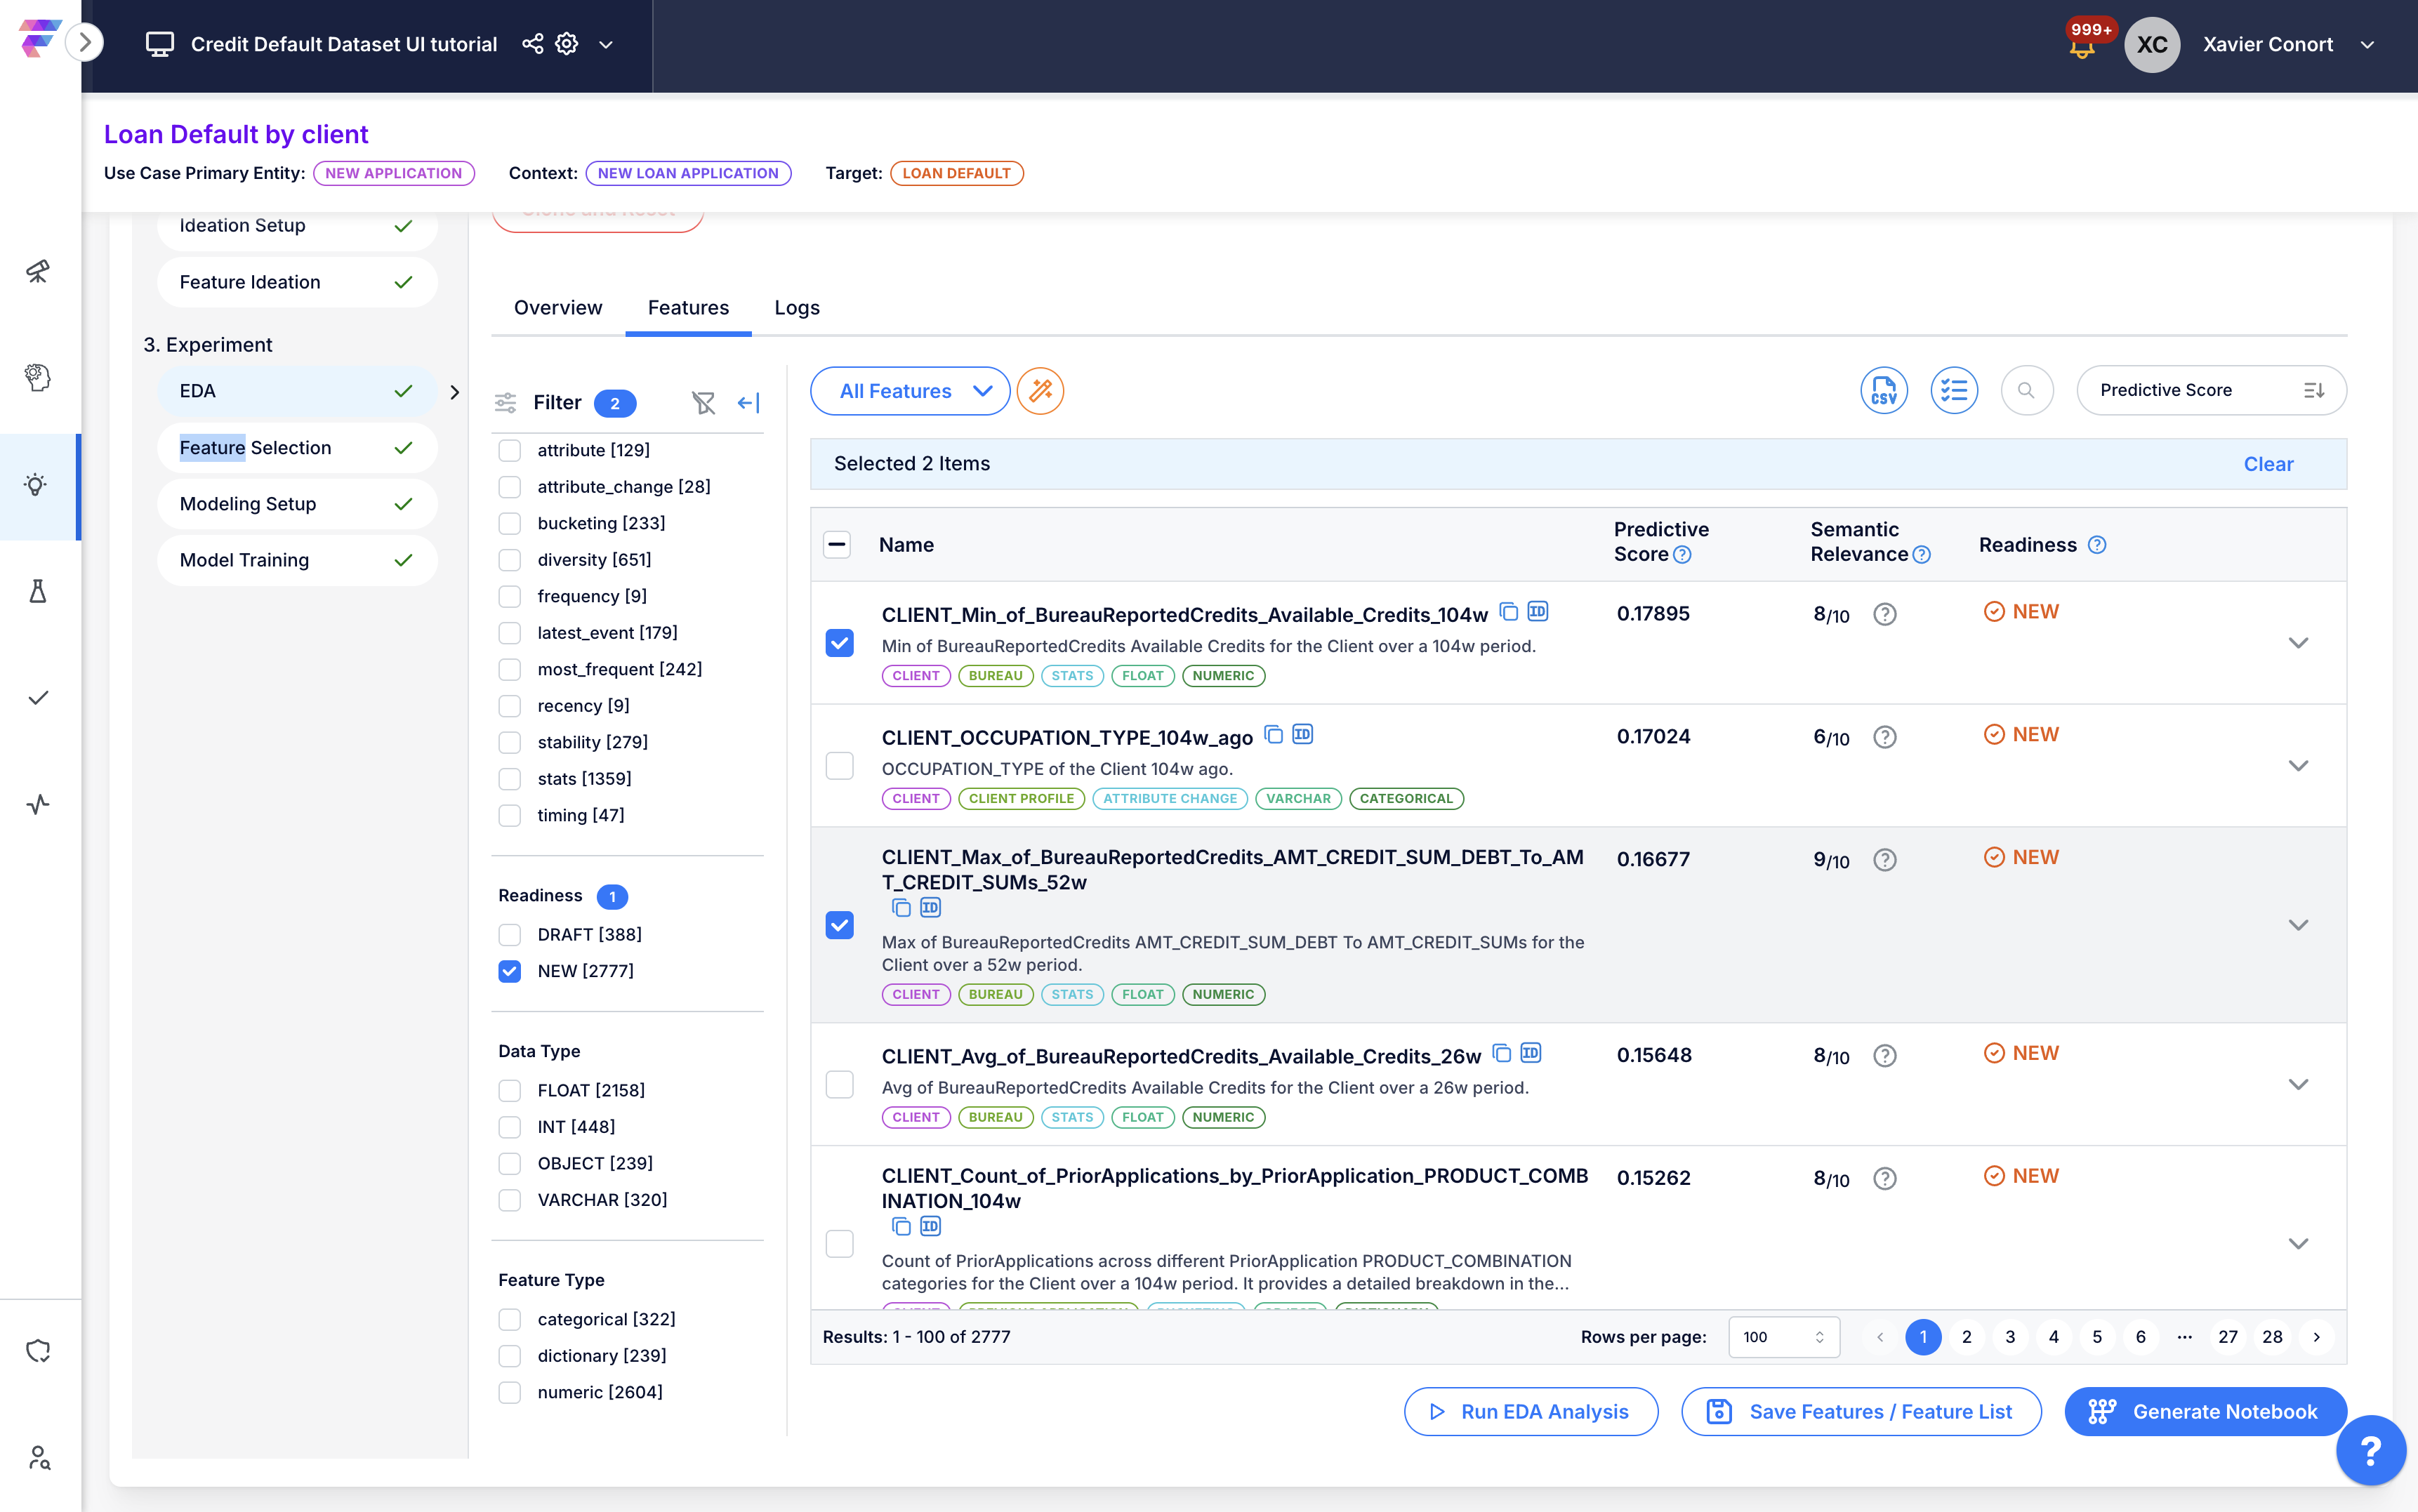Click the clear filters funnel icon
Screen dimensions: 2418x1512
tap(703, 402)
